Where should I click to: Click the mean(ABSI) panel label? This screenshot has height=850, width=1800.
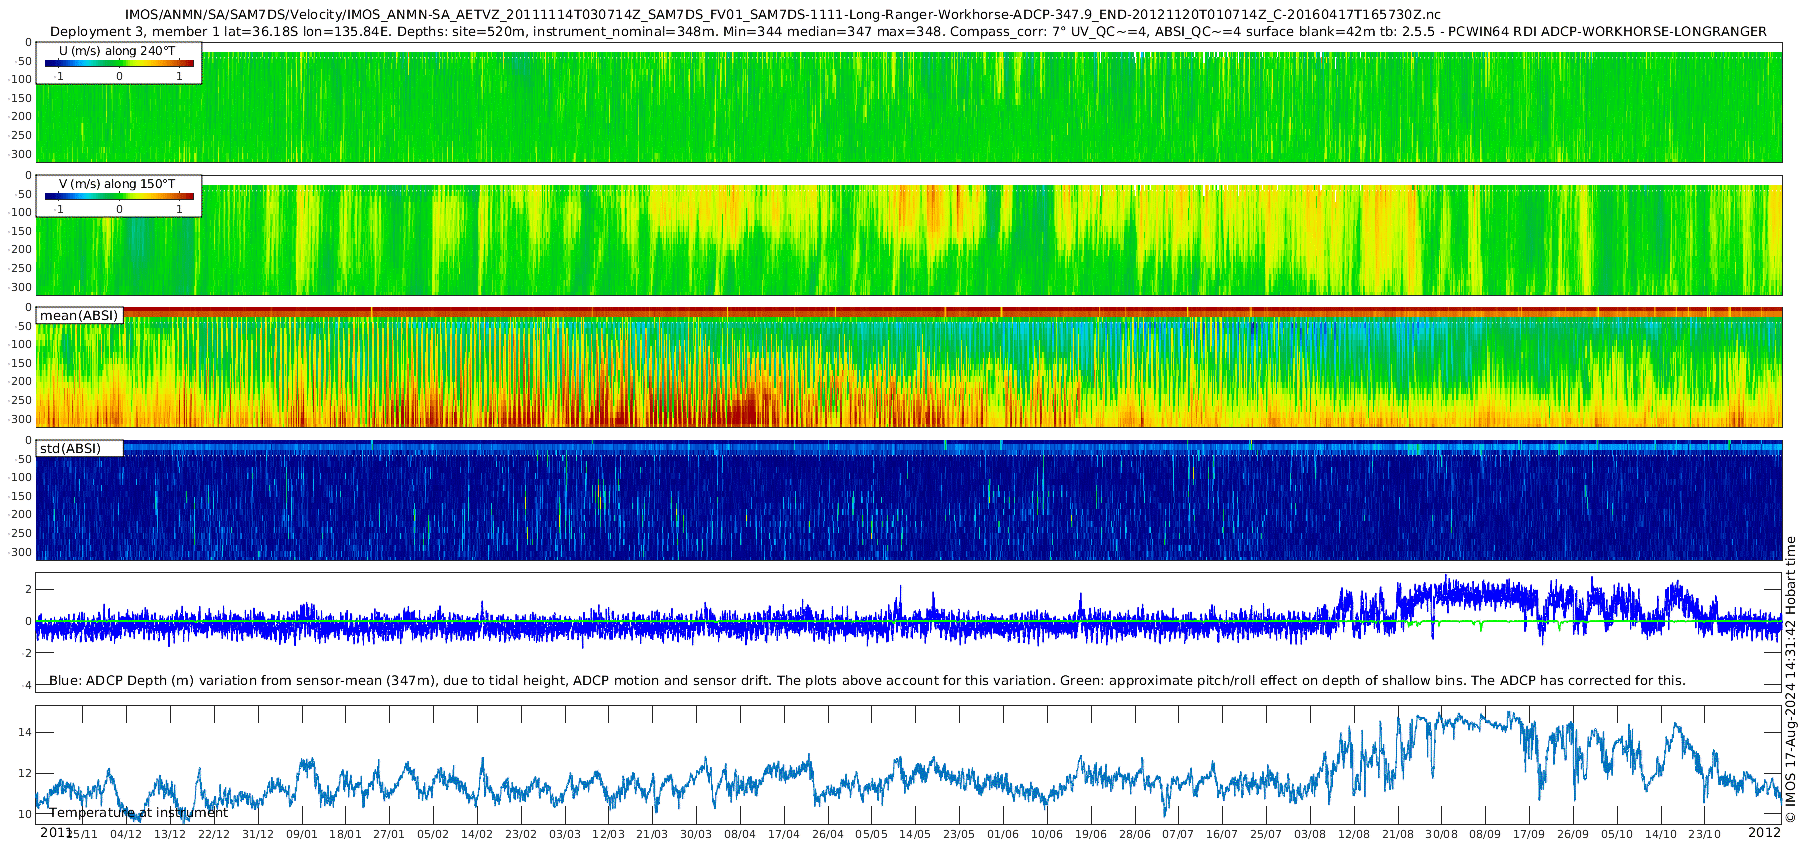pyautogui.click(x=79, y=316)
